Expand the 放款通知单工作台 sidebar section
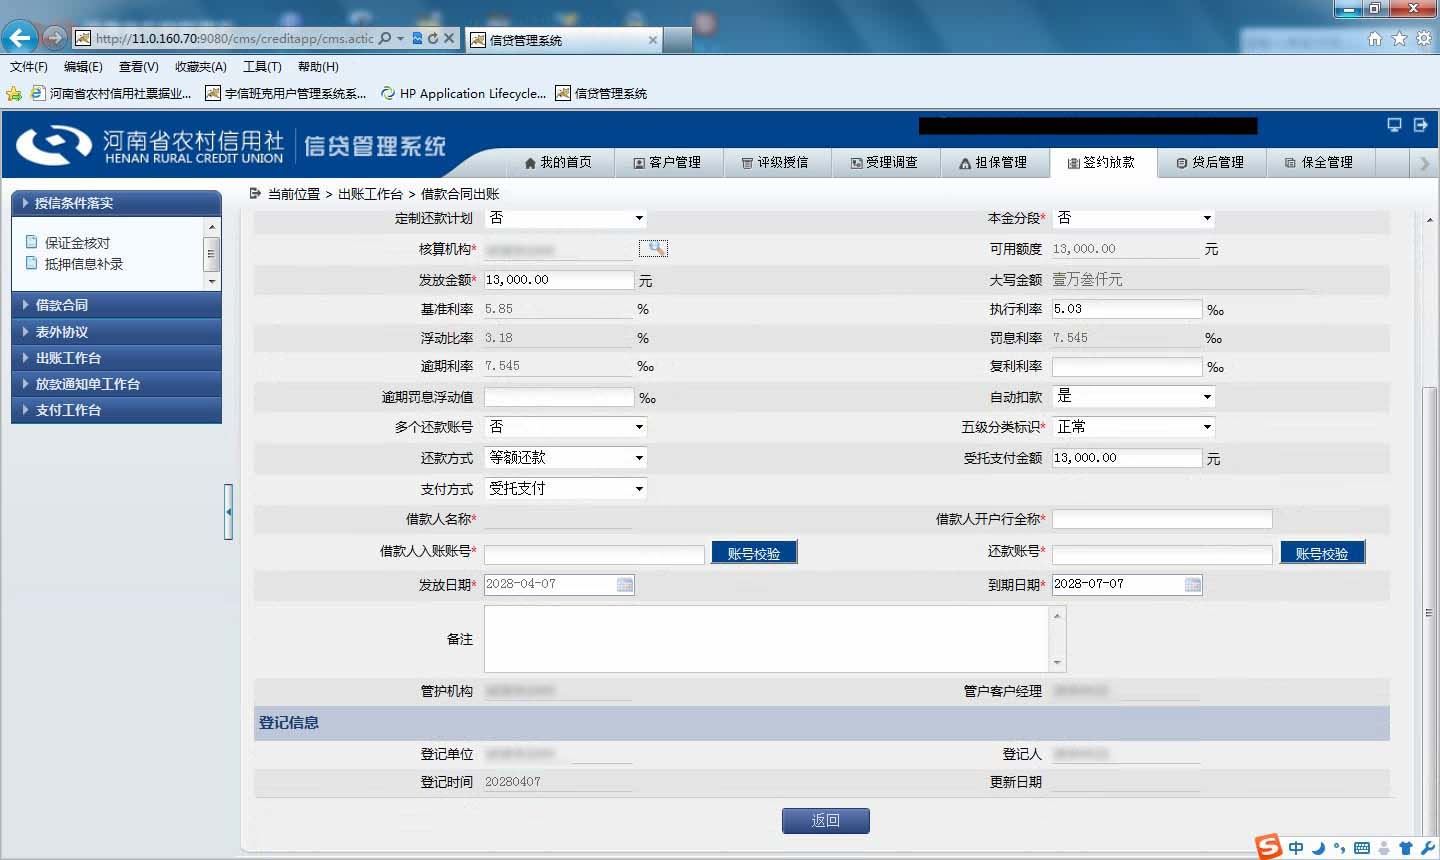Screen dimensions: 1440x860 point(116,384)
